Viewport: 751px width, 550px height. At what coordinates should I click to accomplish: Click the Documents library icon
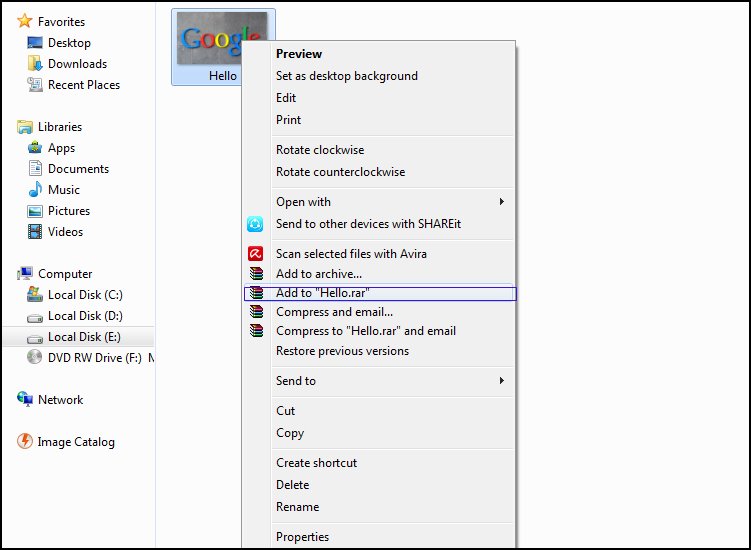[x=35, y=169]
